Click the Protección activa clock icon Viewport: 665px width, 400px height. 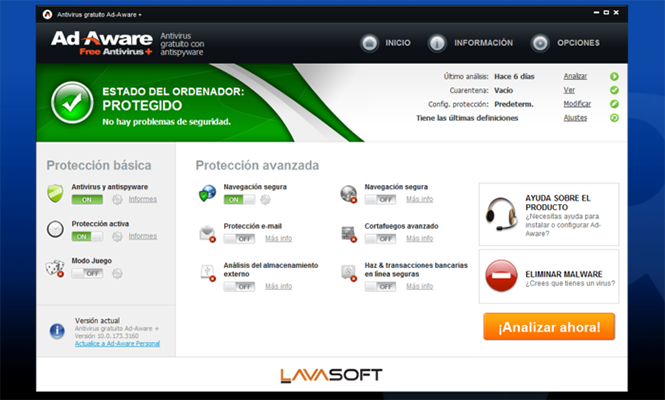(x=55, y=230)
